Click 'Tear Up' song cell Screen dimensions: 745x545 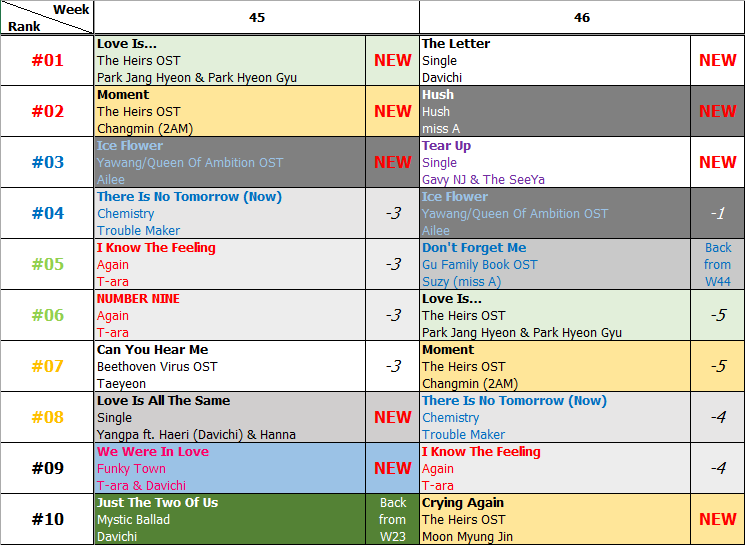click(x=555, y=162)
